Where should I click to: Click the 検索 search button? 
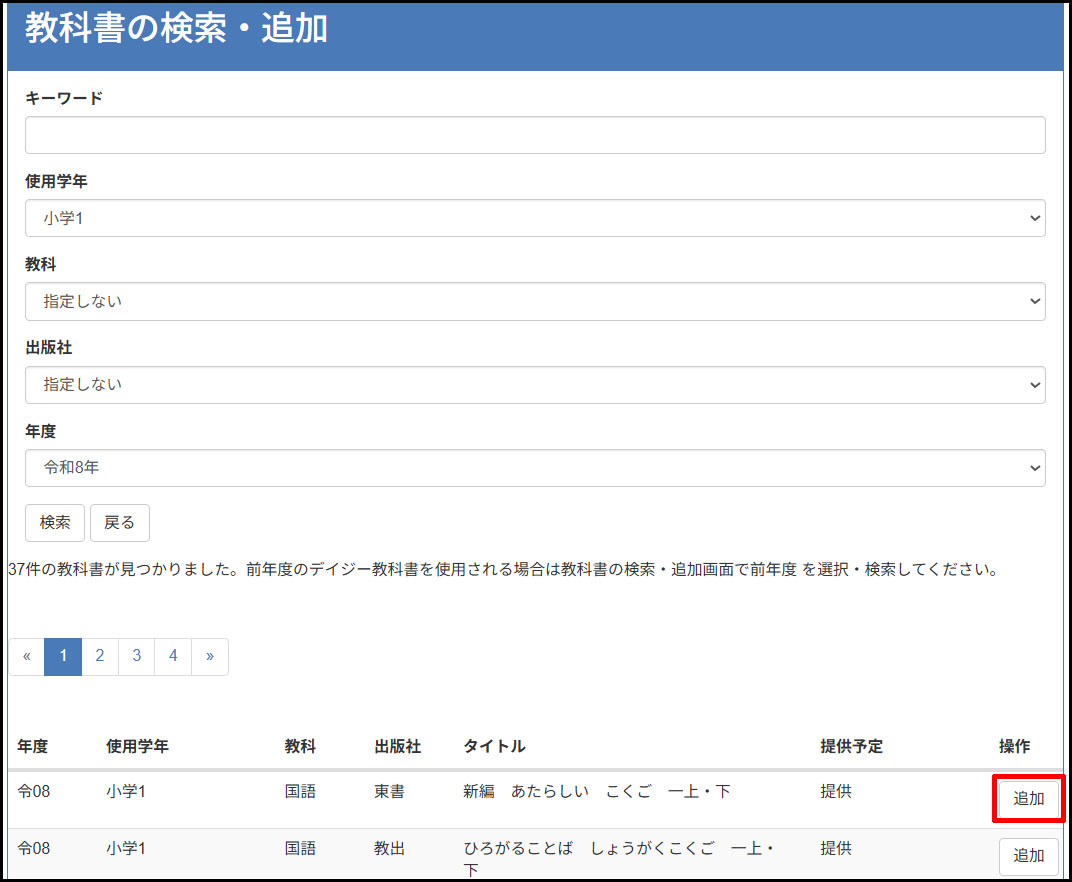[x=54, y=522]
